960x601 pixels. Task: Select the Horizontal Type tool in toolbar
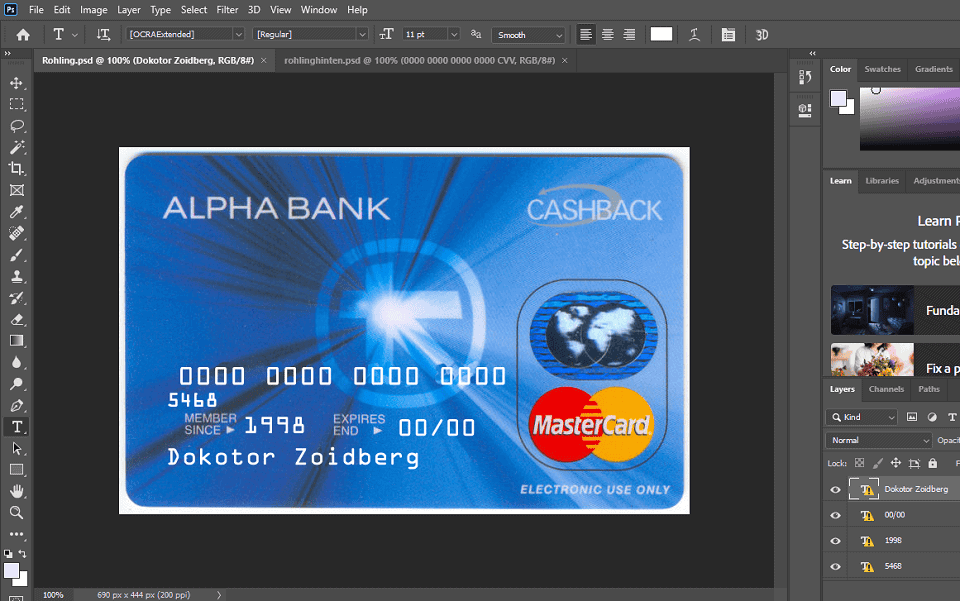click(17, 427)
